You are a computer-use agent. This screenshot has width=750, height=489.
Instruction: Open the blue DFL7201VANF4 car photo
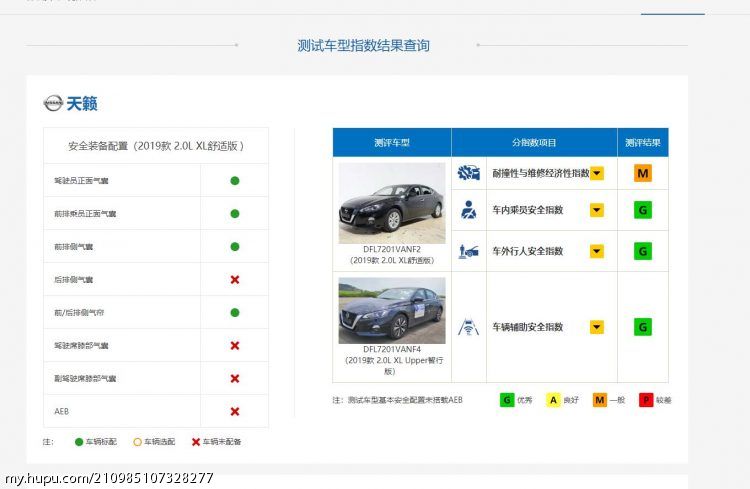point(392,311)
